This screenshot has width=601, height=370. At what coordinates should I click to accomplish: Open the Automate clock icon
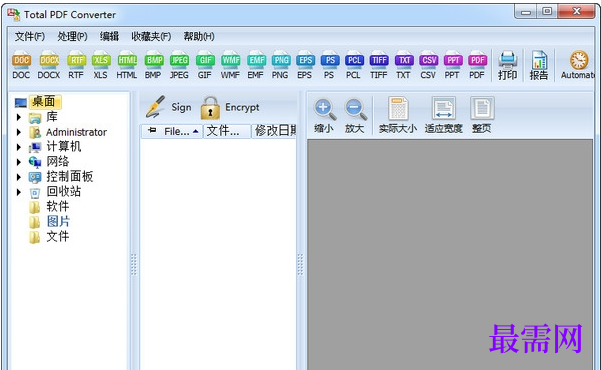(578, 65)
